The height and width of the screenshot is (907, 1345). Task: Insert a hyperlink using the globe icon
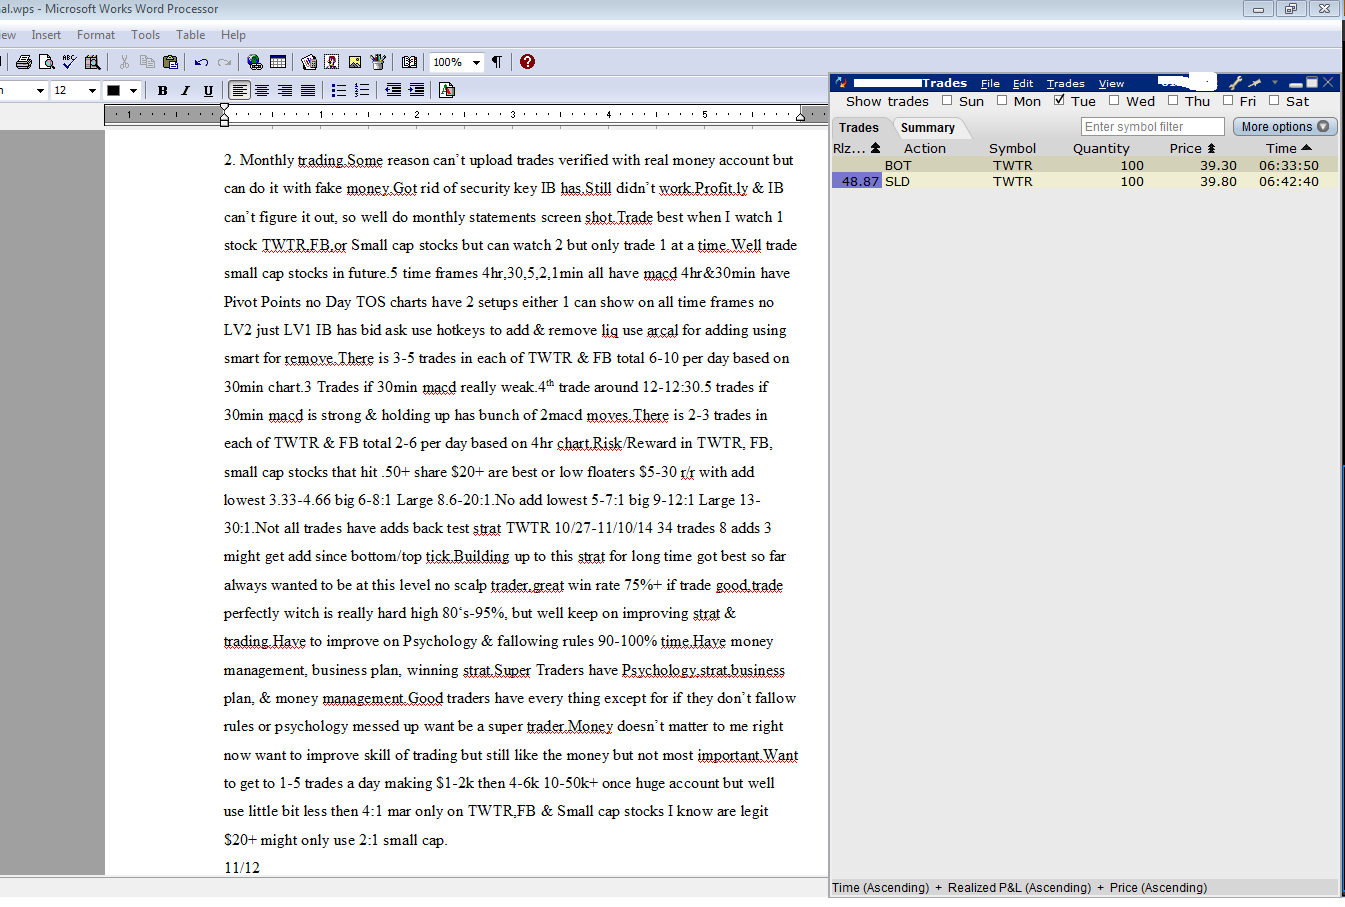coord(255,62)
